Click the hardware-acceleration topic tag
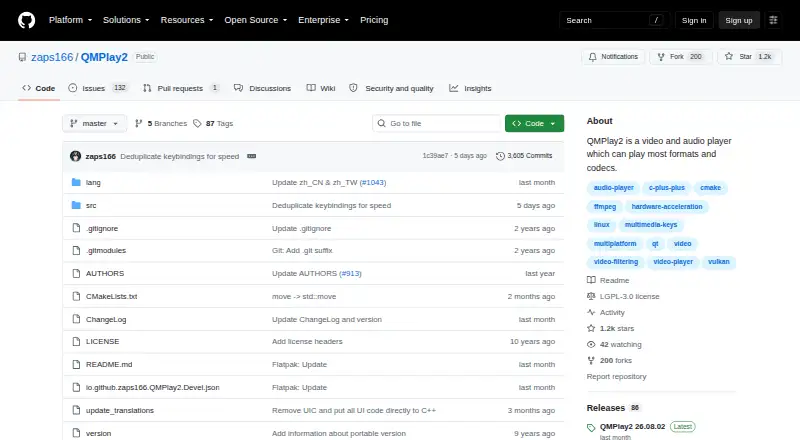 667,207
